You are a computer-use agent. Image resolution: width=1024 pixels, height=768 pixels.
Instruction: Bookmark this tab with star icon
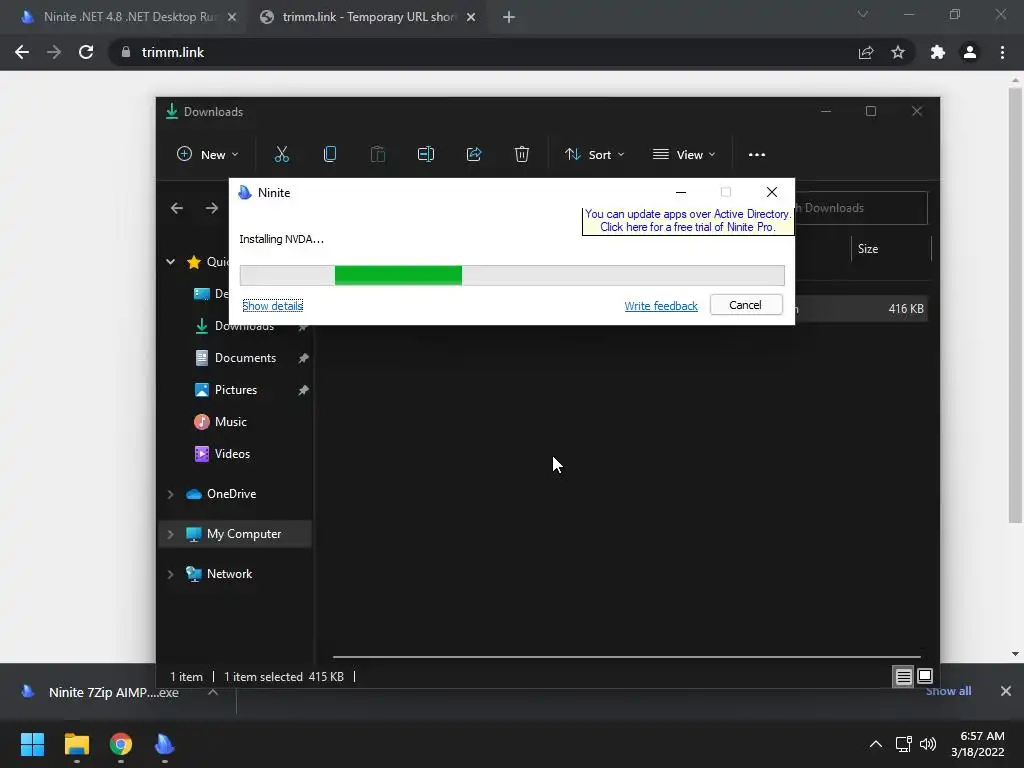(x=898, y=52)
